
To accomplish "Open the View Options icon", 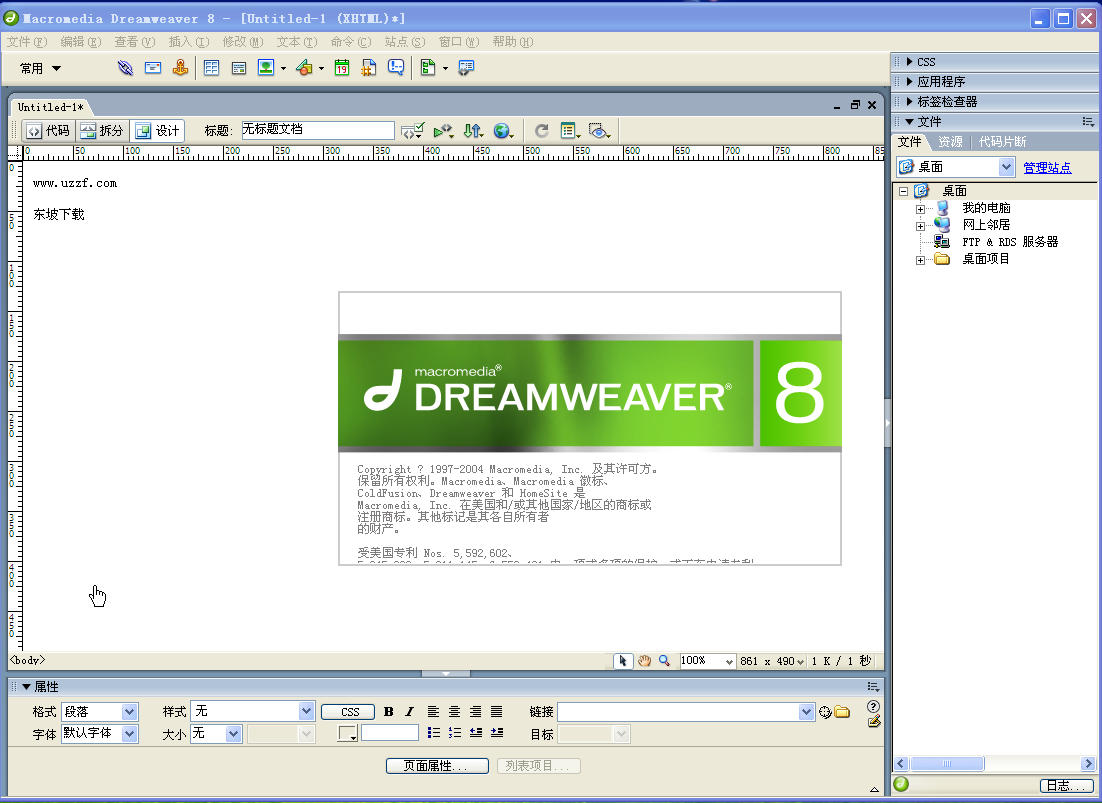I will click(570, 131).
